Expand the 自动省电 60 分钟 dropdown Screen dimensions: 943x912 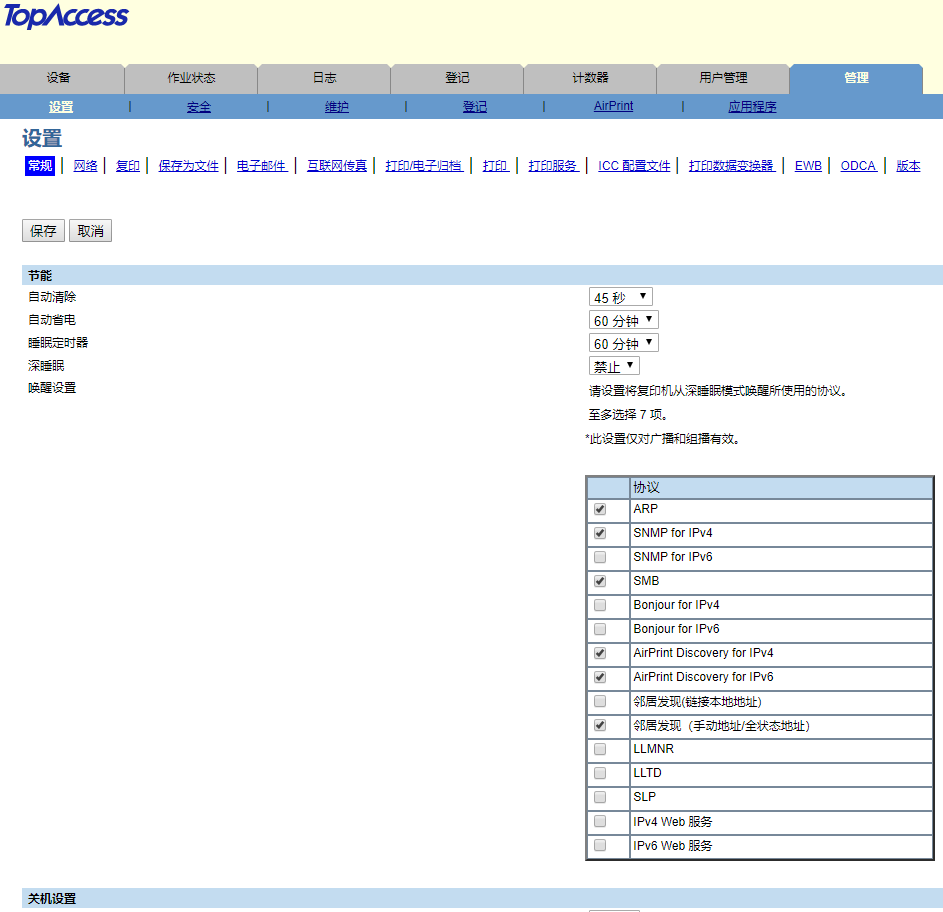[x=623, y=320]
